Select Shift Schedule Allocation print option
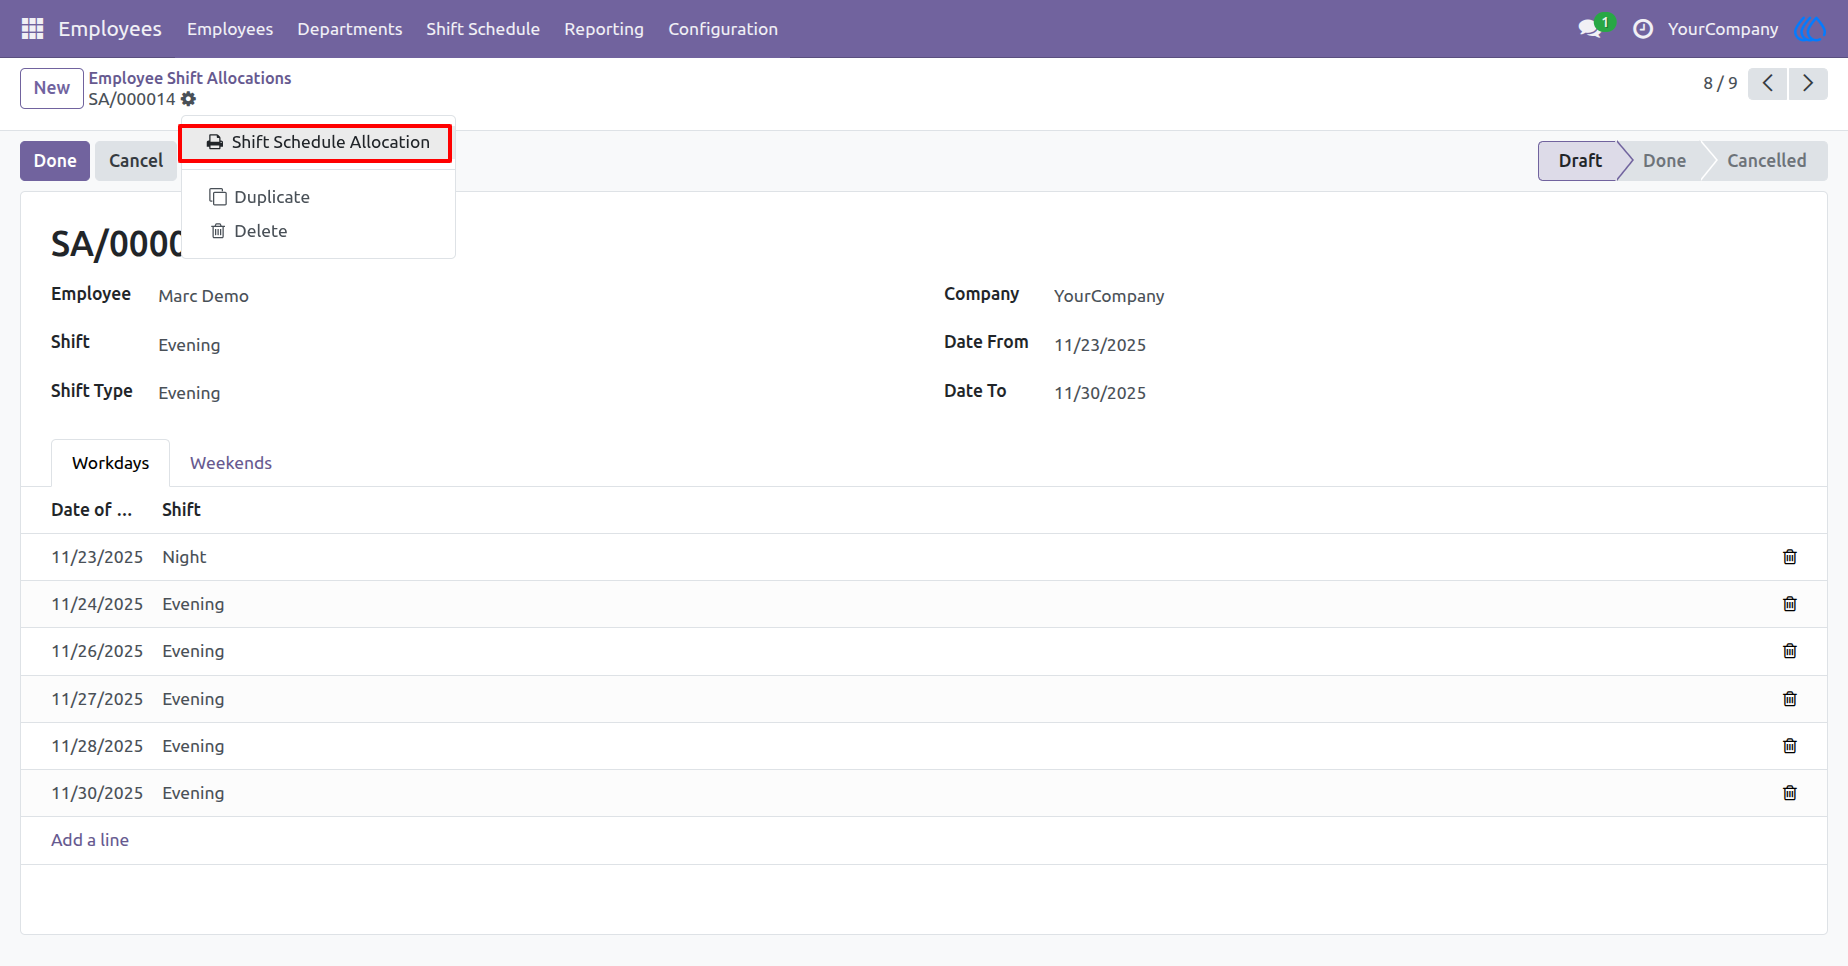 [316, 142]
